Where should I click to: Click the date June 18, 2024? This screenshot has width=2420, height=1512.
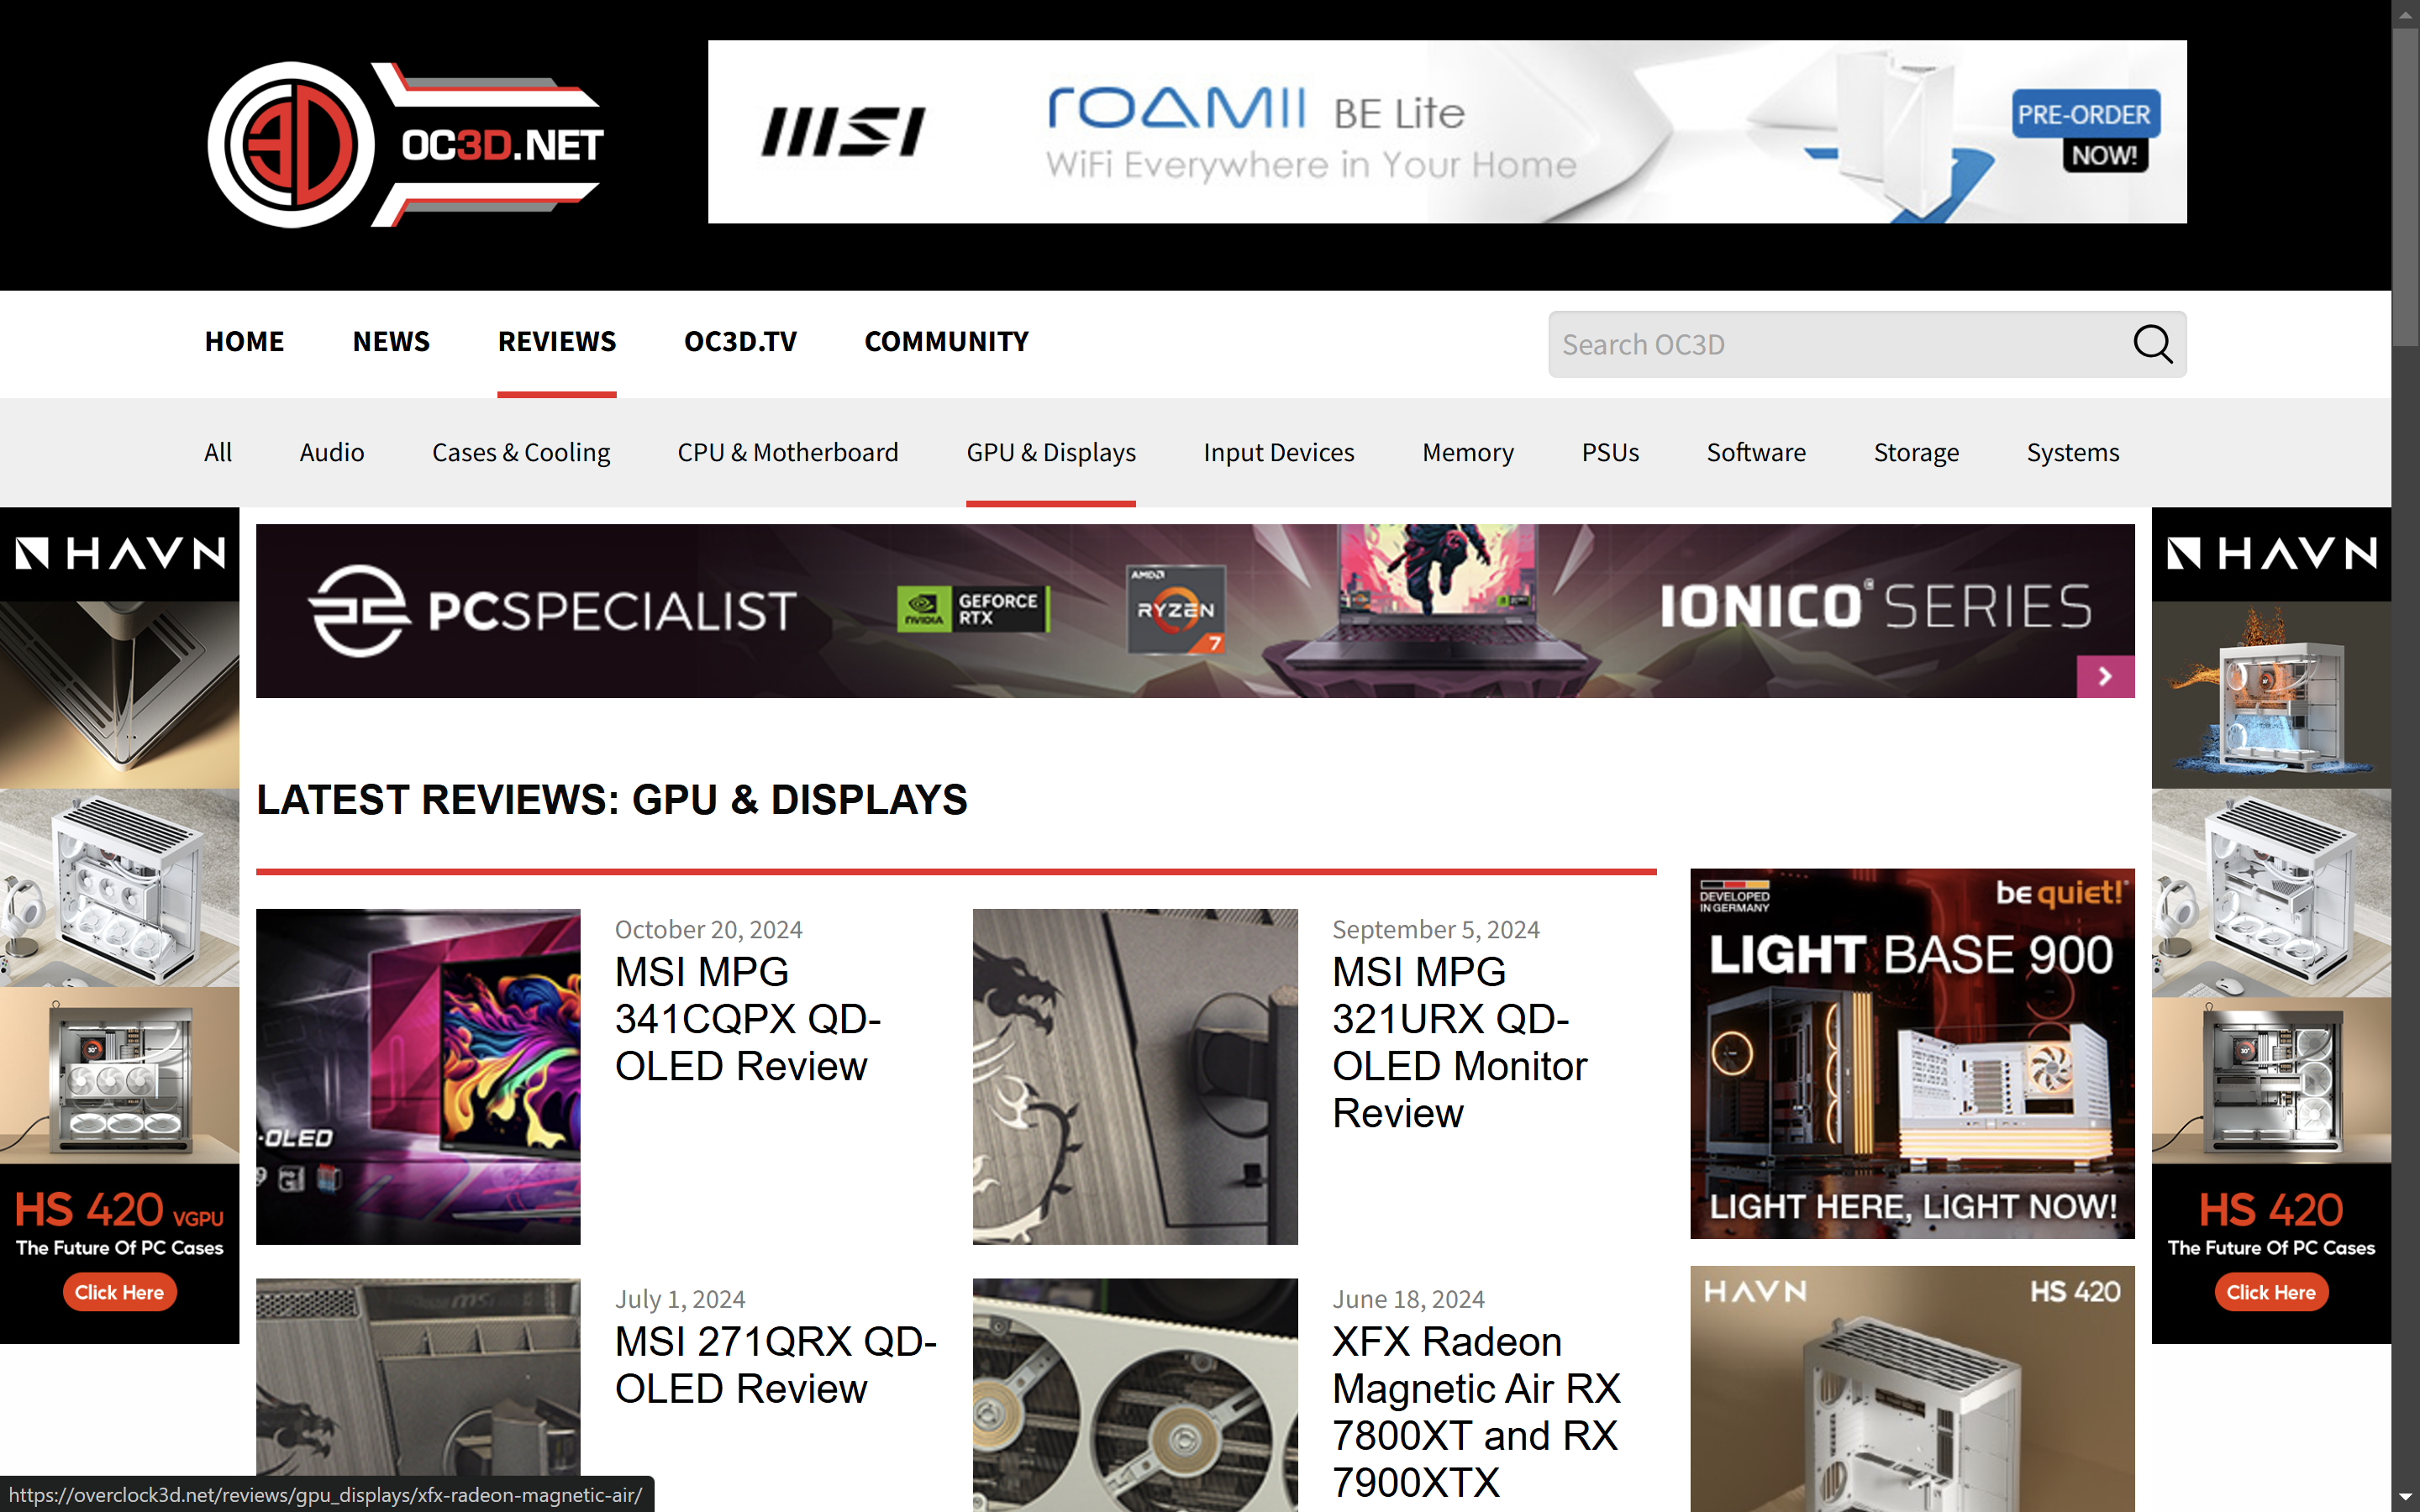click(1408, 1299)
